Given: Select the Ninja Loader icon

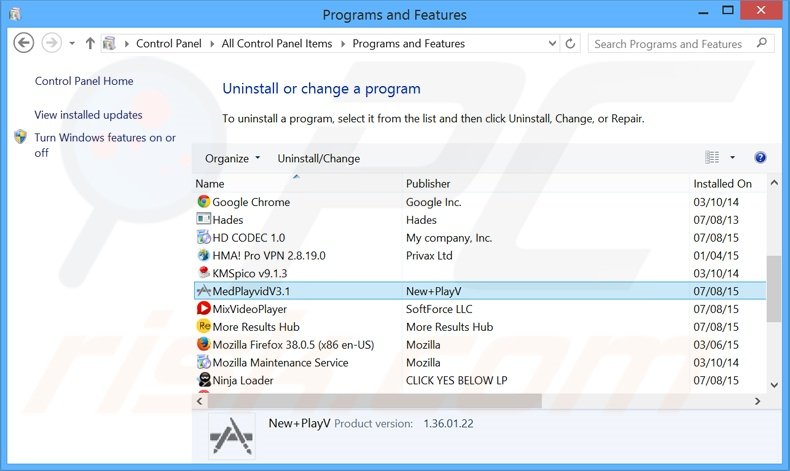Looking at the screenshot, I should coord(204,380).
